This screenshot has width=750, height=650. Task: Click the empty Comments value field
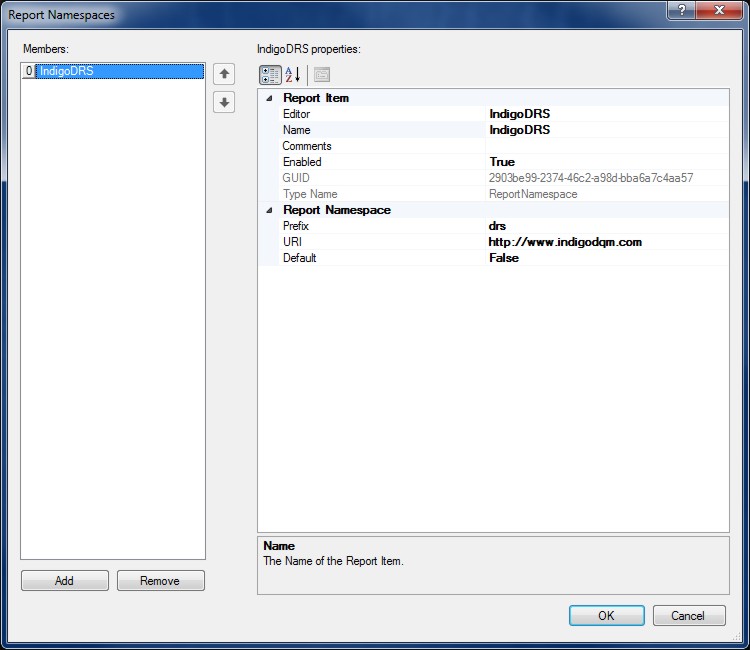[x=606, y=146]
